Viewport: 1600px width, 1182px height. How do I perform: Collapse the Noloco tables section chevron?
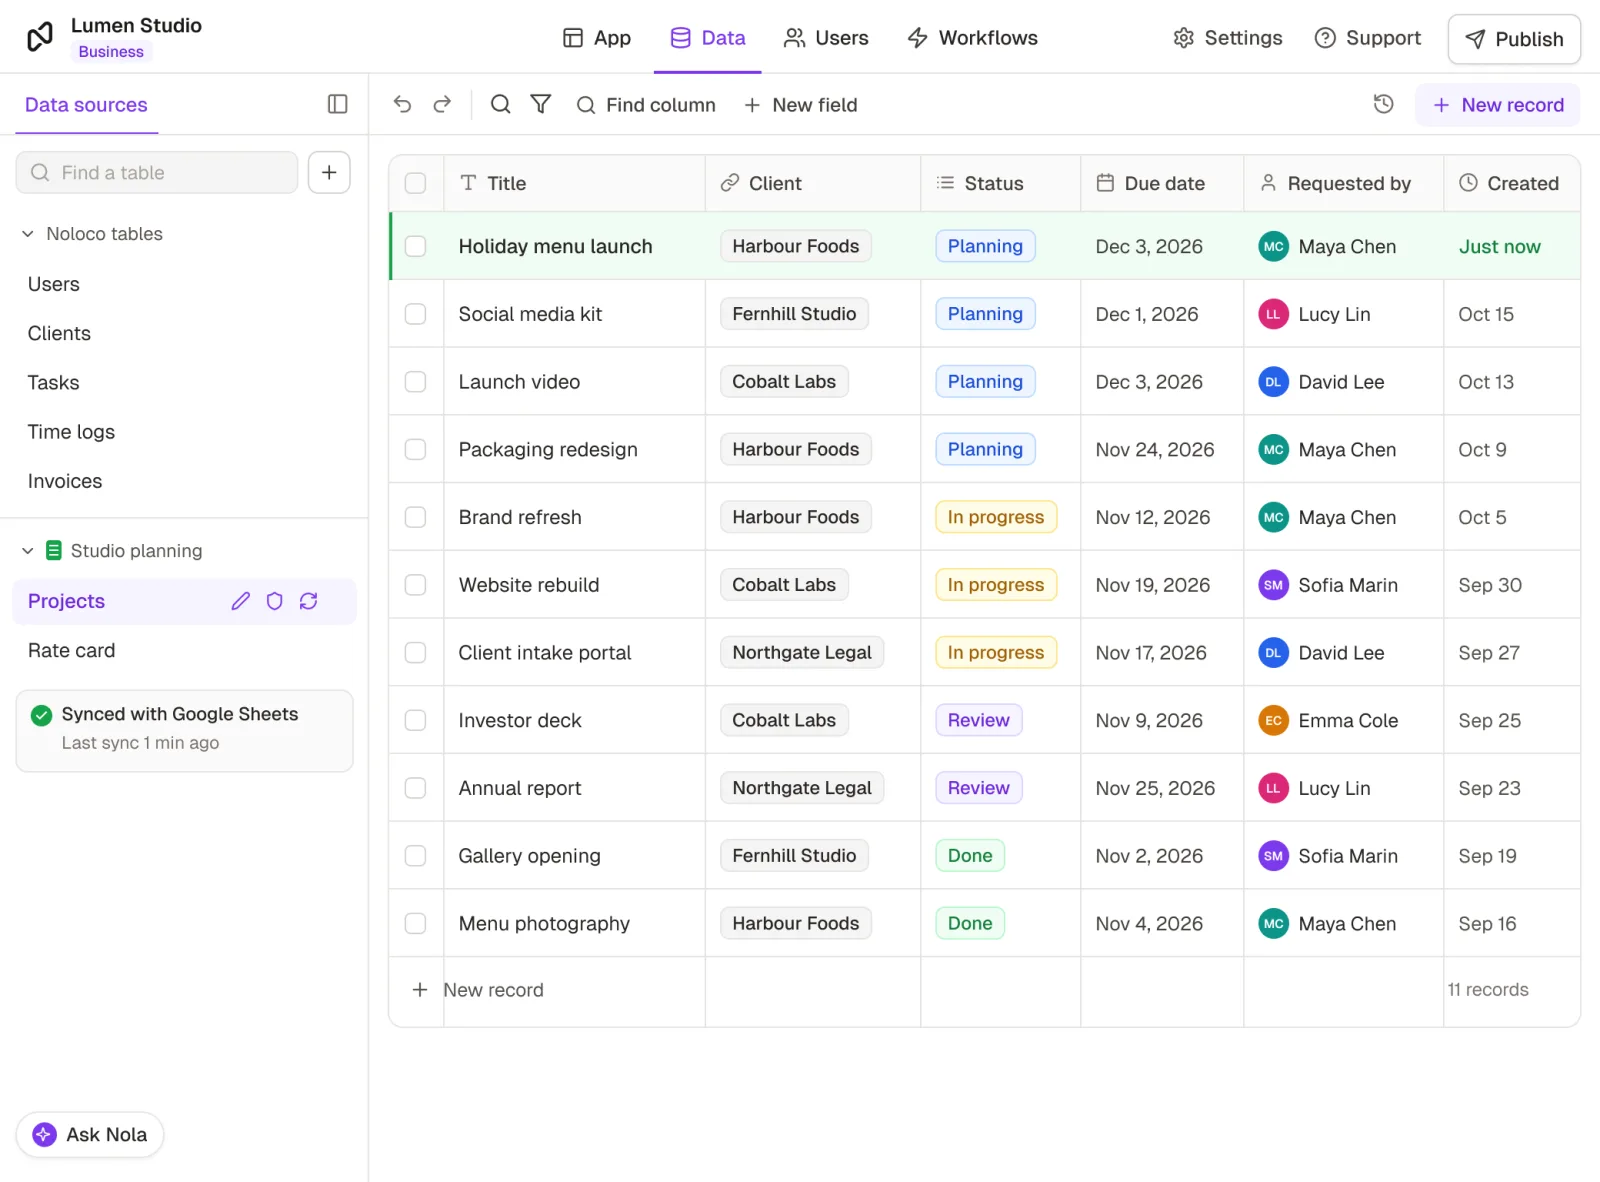pyautogui.click(x=28, y=234)
